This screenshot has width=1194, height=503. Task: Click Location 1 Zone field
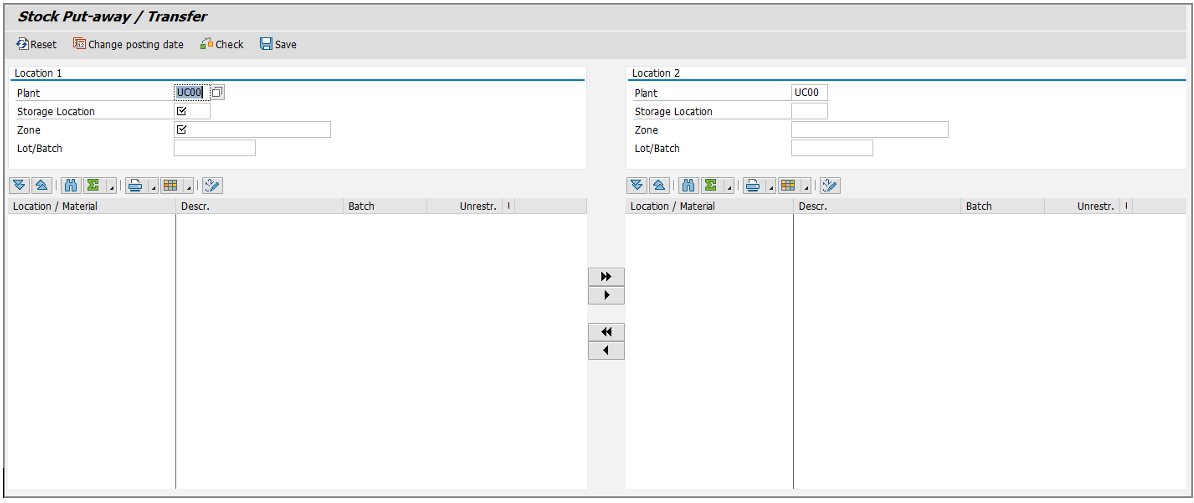pos(252,129)
